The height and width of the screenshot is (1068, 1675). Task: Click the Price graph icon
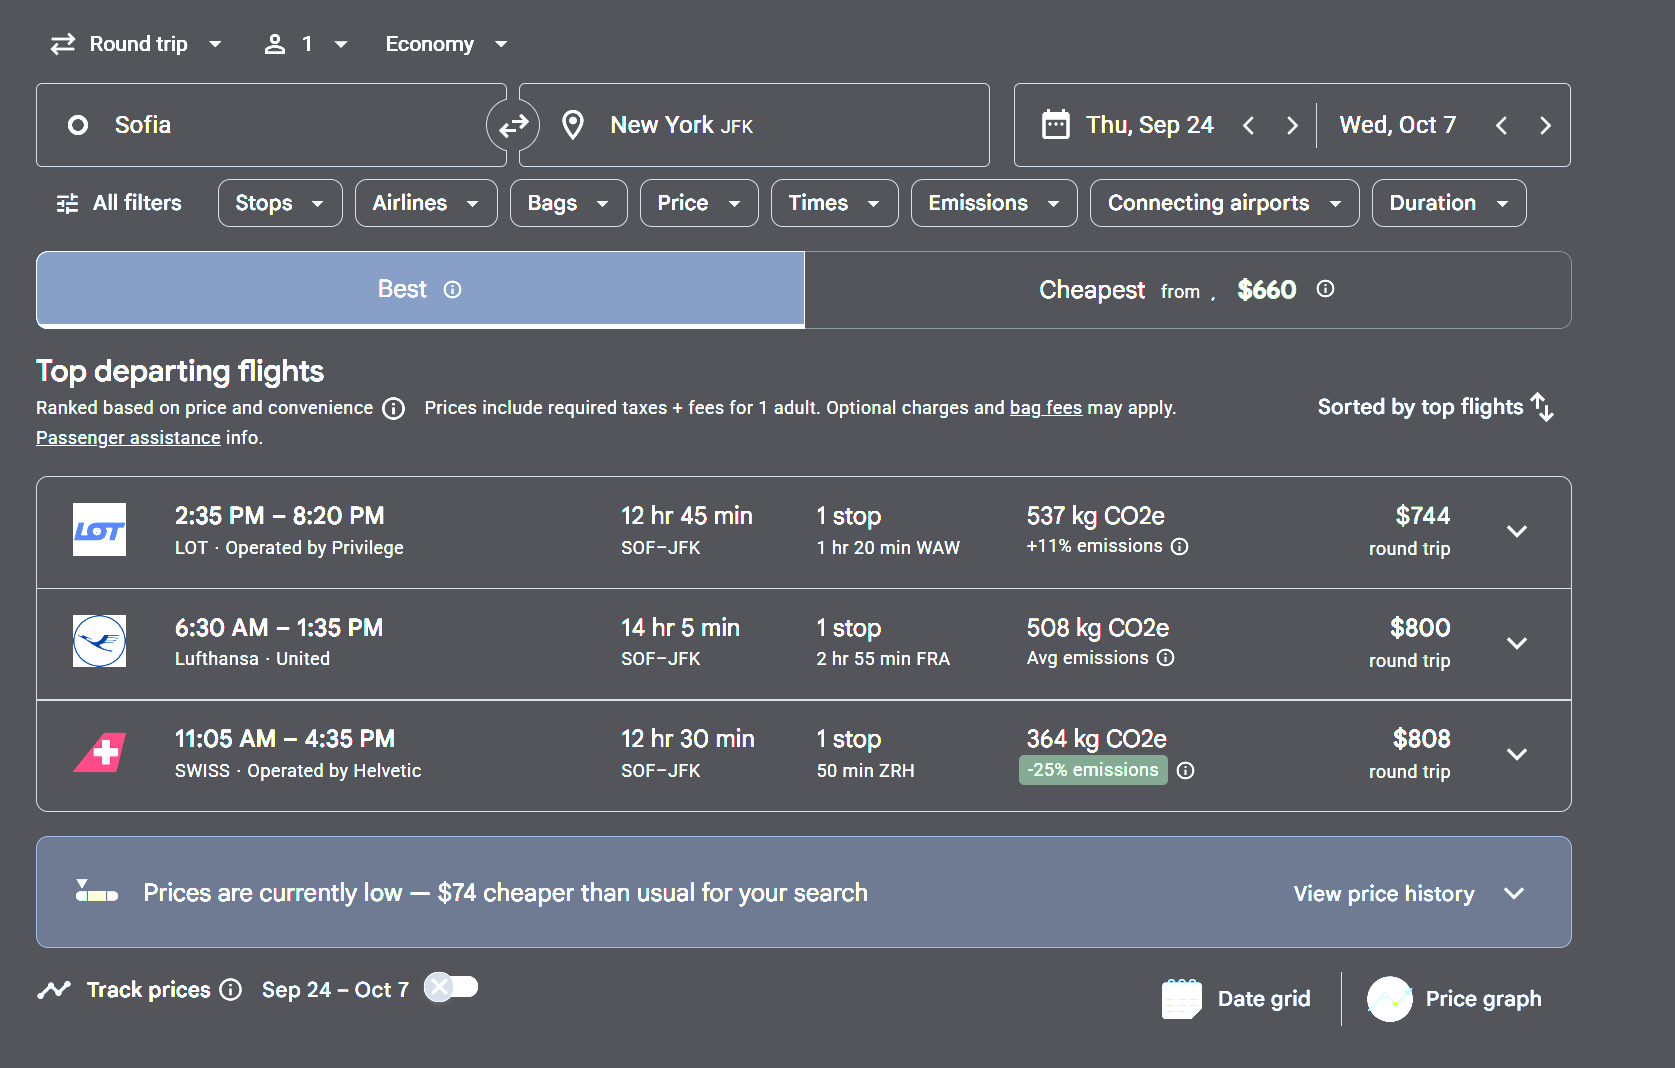pos(1390,999)
